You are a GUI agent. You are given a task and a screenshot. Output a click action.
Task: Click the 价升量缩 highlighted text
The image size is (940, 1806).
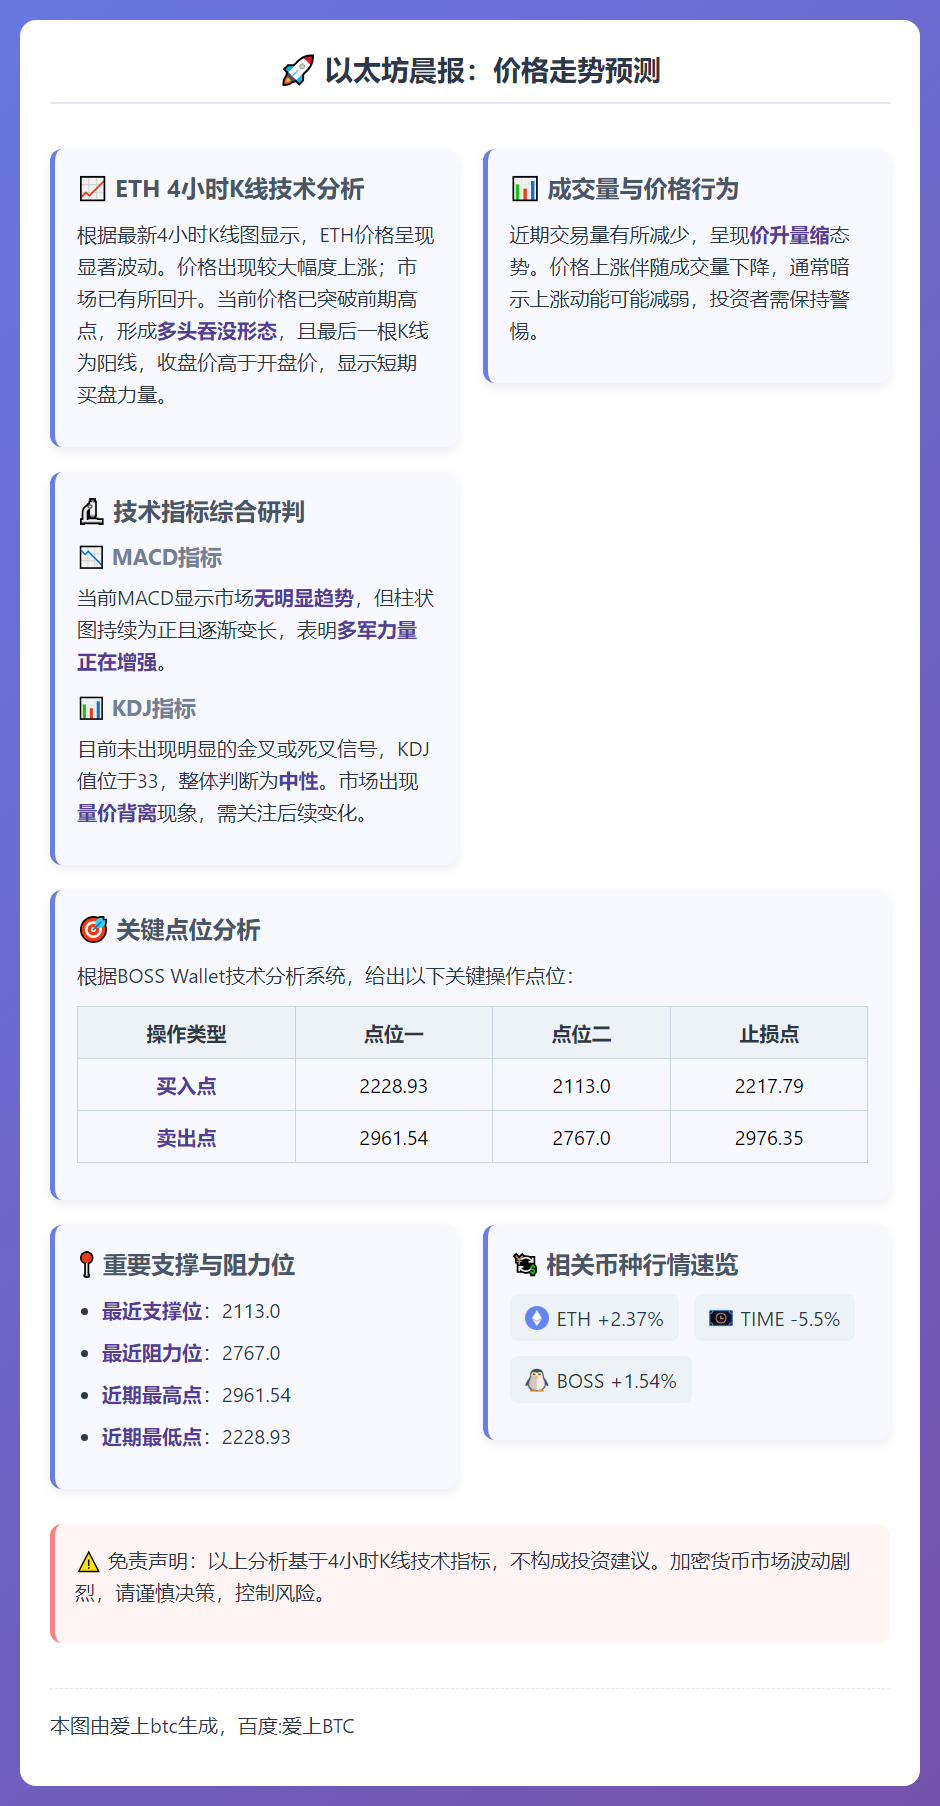click(x=789, y=235)
